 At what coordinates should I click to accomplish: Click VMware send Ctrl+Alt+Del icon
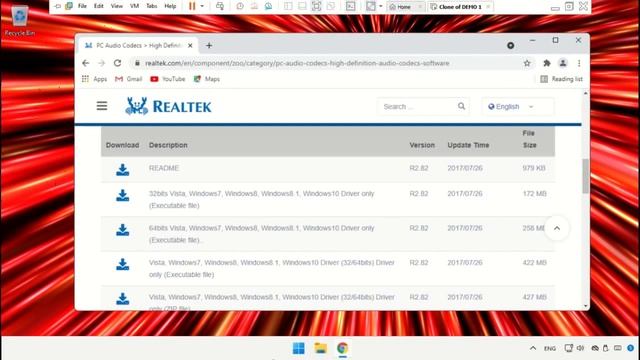point(220,6)
